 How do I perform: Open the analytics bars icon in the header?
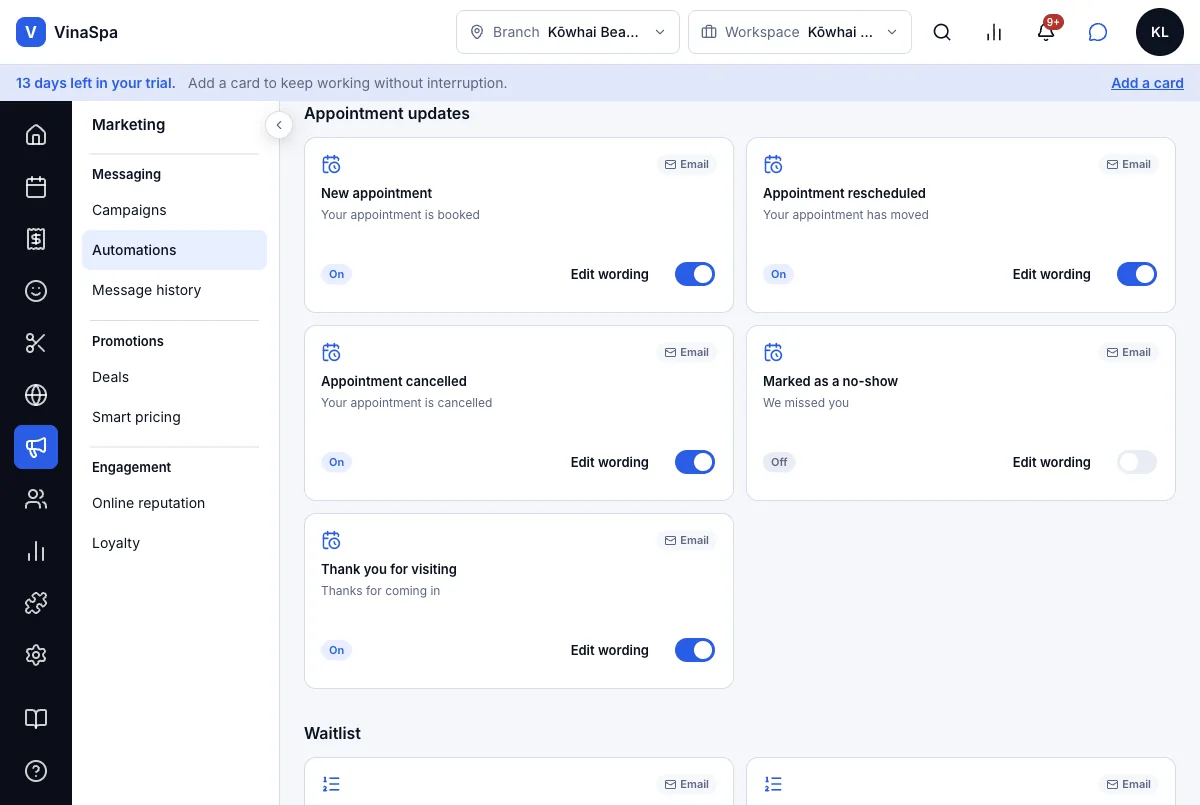click(x=994, y=32)
